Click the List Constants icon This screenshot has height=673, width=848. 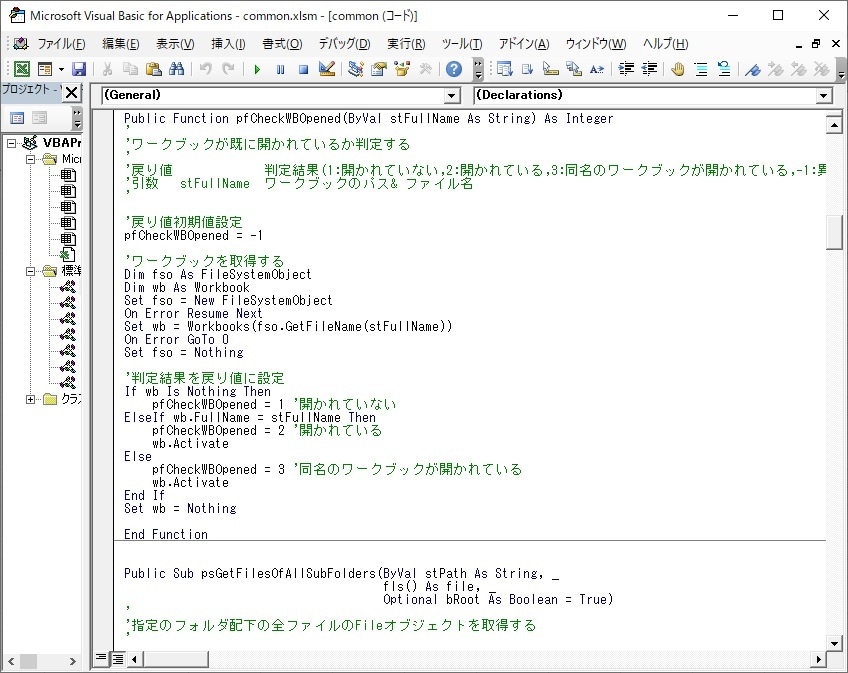[x=527, y=69]
